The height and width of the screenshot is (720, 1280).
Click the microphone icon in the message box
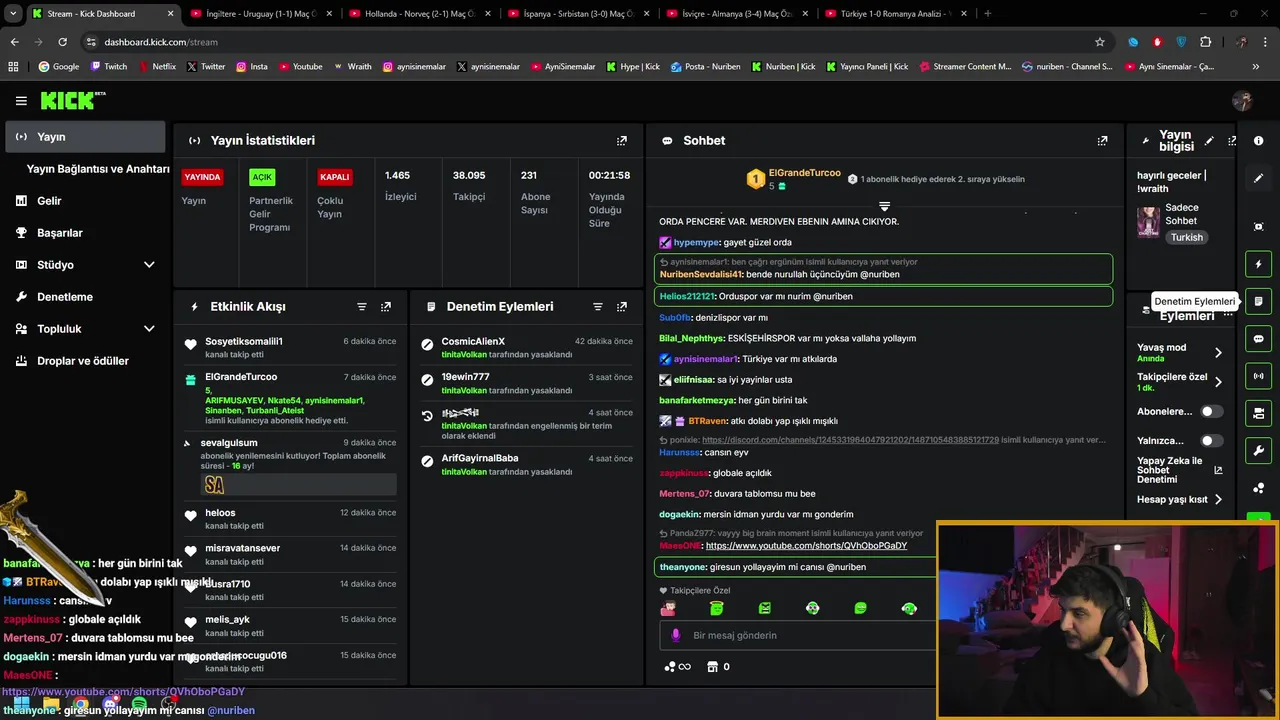676,635
